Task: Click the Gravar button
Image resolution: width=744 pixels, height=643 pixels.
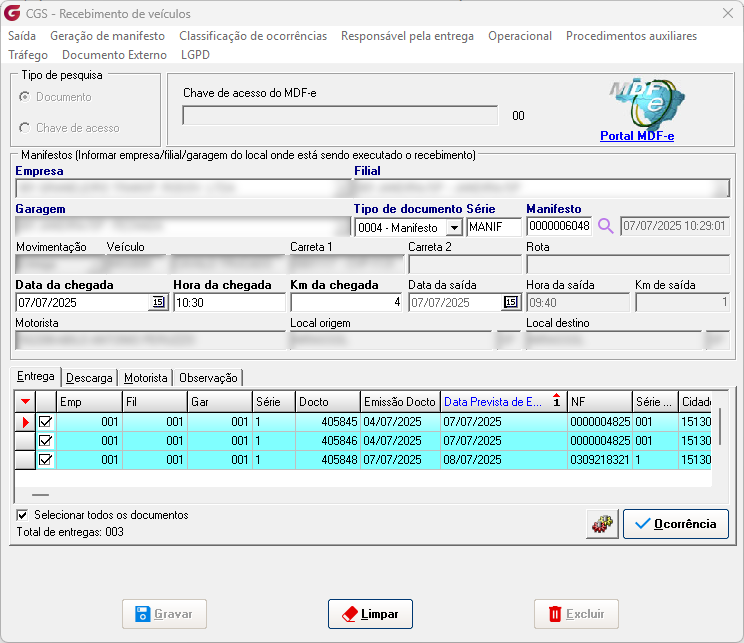Action: pyautogui.click(x=164, y=614)
